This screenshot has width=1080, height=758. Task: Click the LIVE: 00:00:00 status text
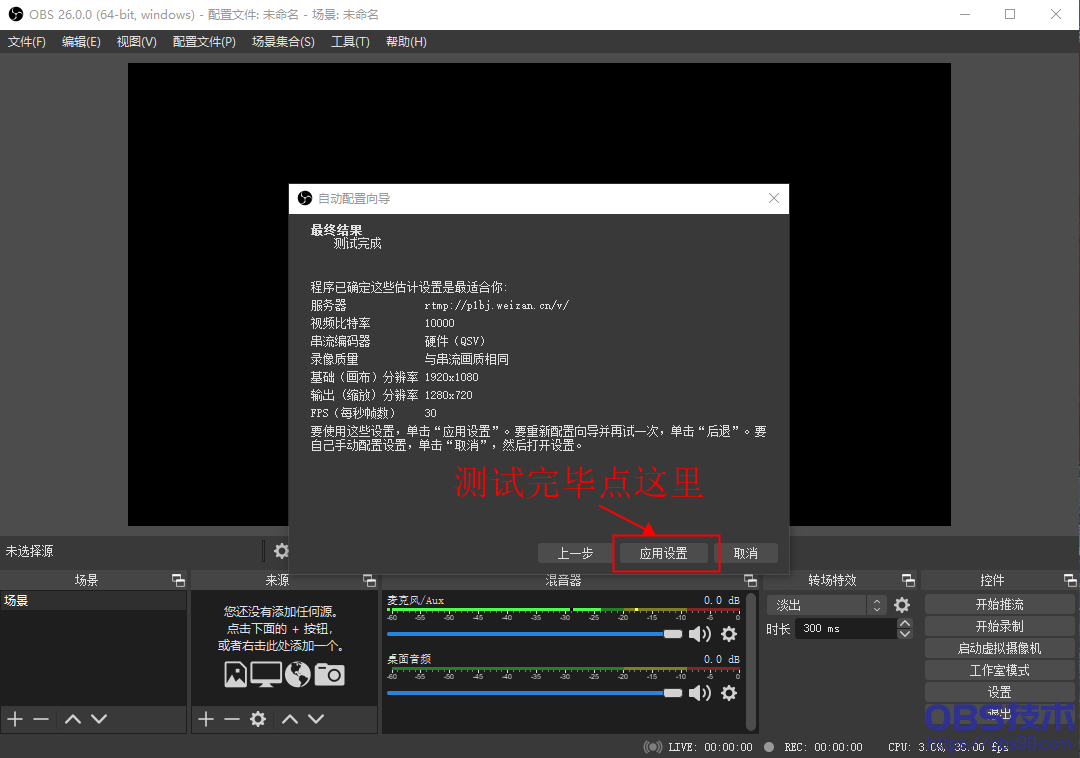[x=710, y=747]
